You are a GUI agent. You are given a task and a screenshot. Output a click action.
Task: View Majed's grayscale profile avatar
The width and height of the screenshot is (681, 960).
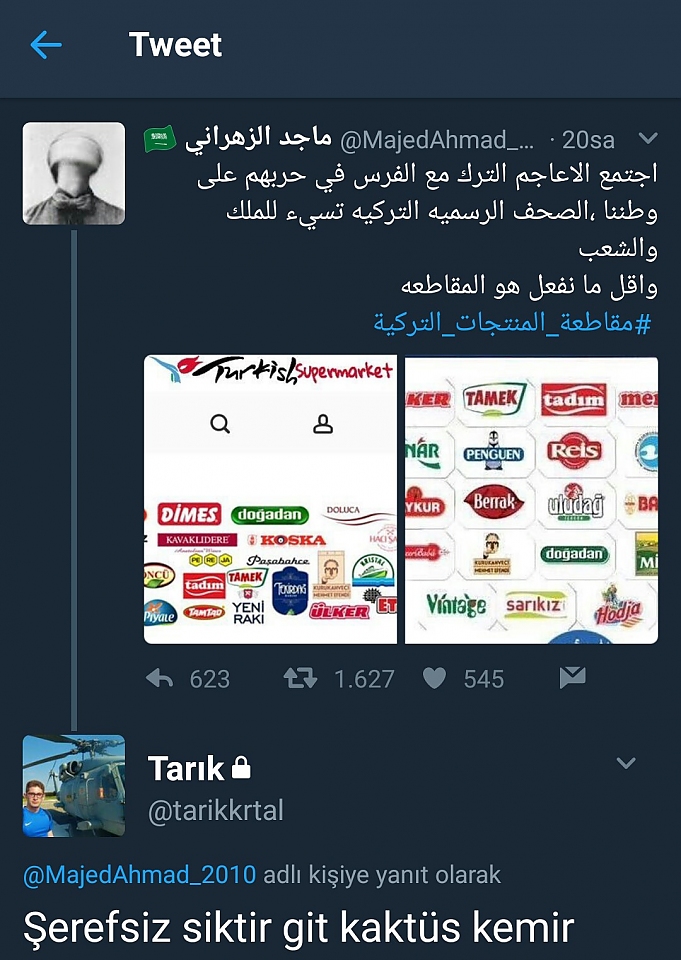pyautogui.click(x=74, y=173)
